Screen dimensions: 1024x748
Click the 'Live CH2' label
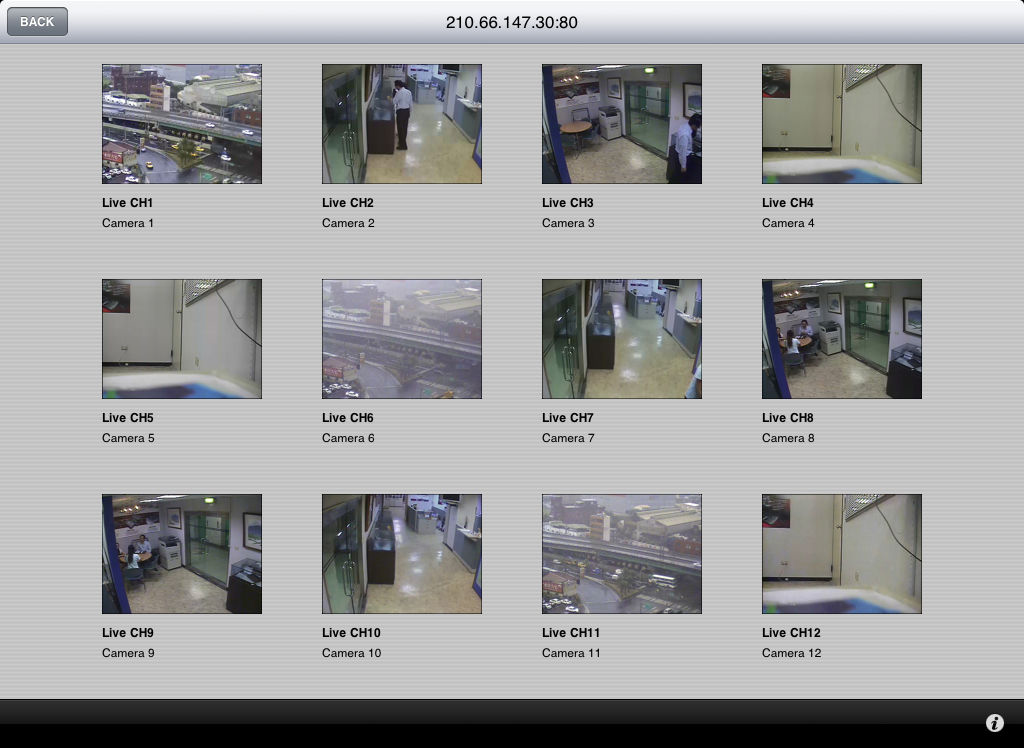(x=347, y=203)
